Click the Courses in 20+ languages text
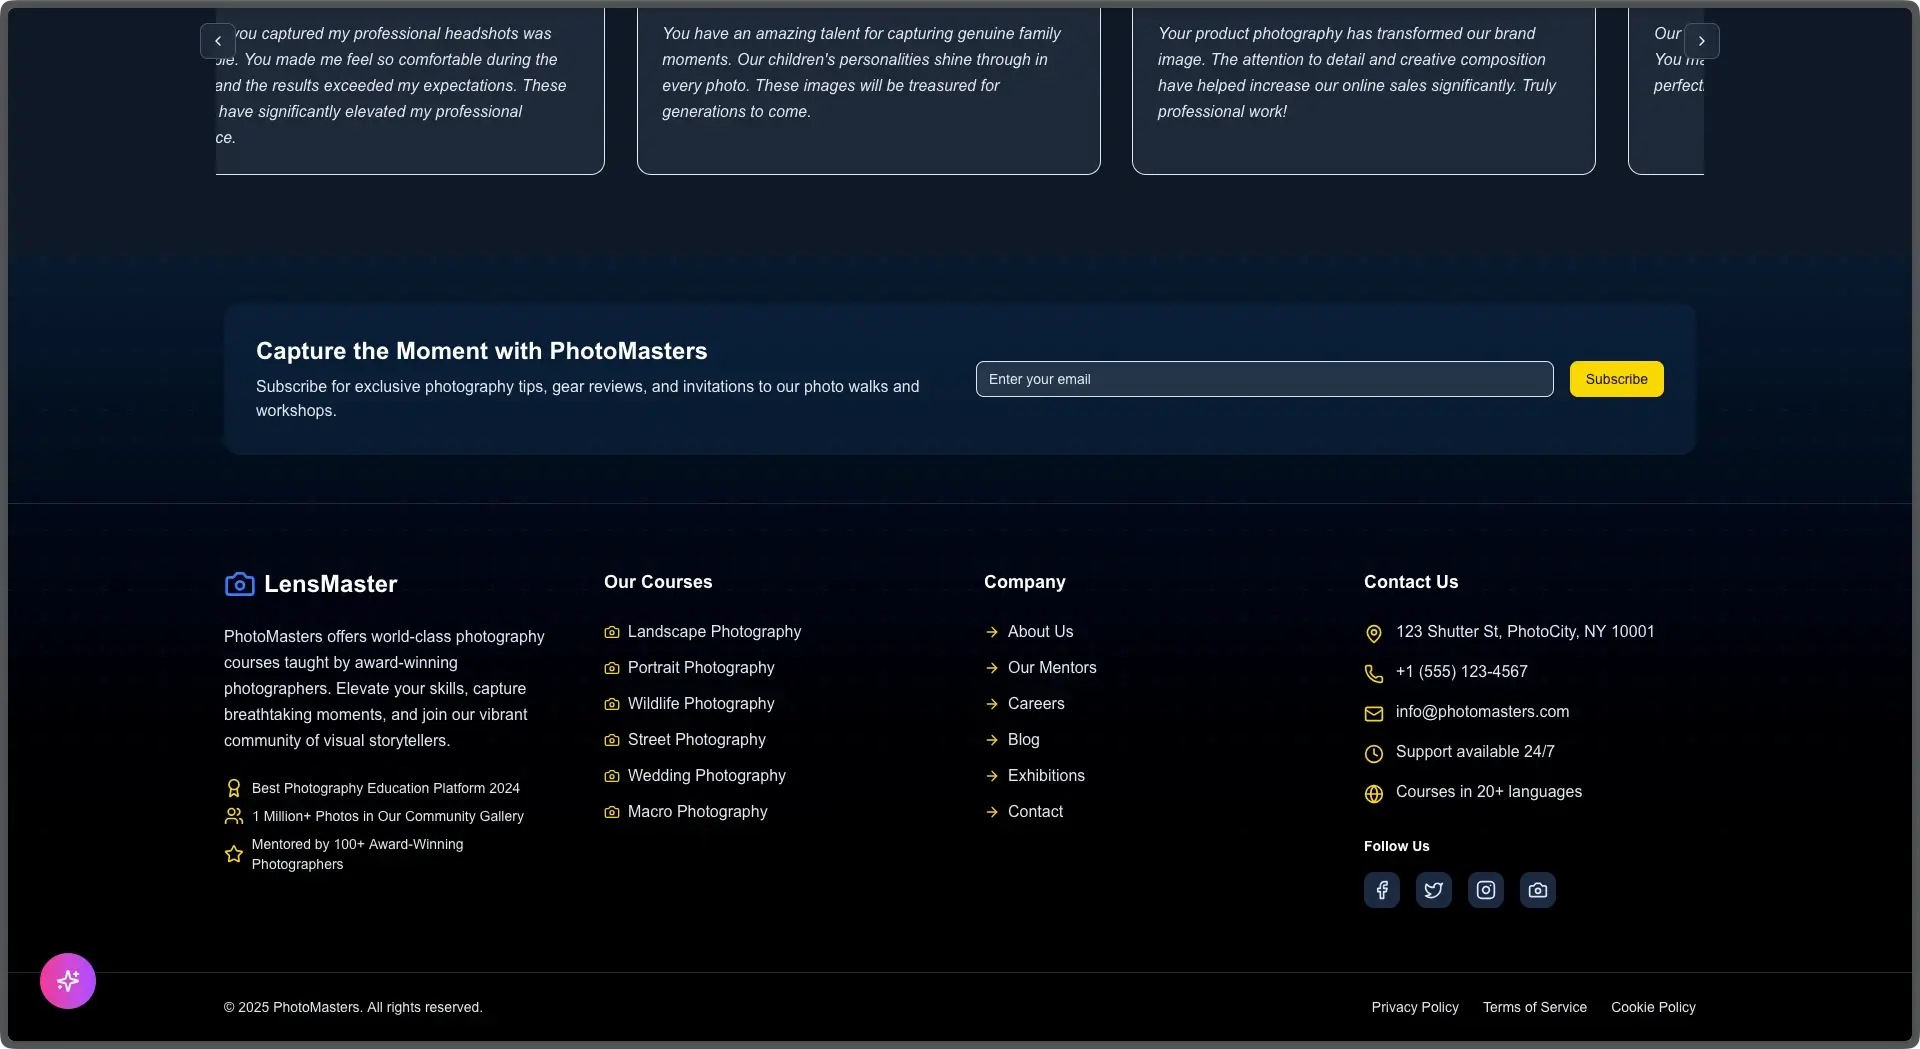Image resolution: width=1920 pixels, height=1049 pixels. point(1488,792)
